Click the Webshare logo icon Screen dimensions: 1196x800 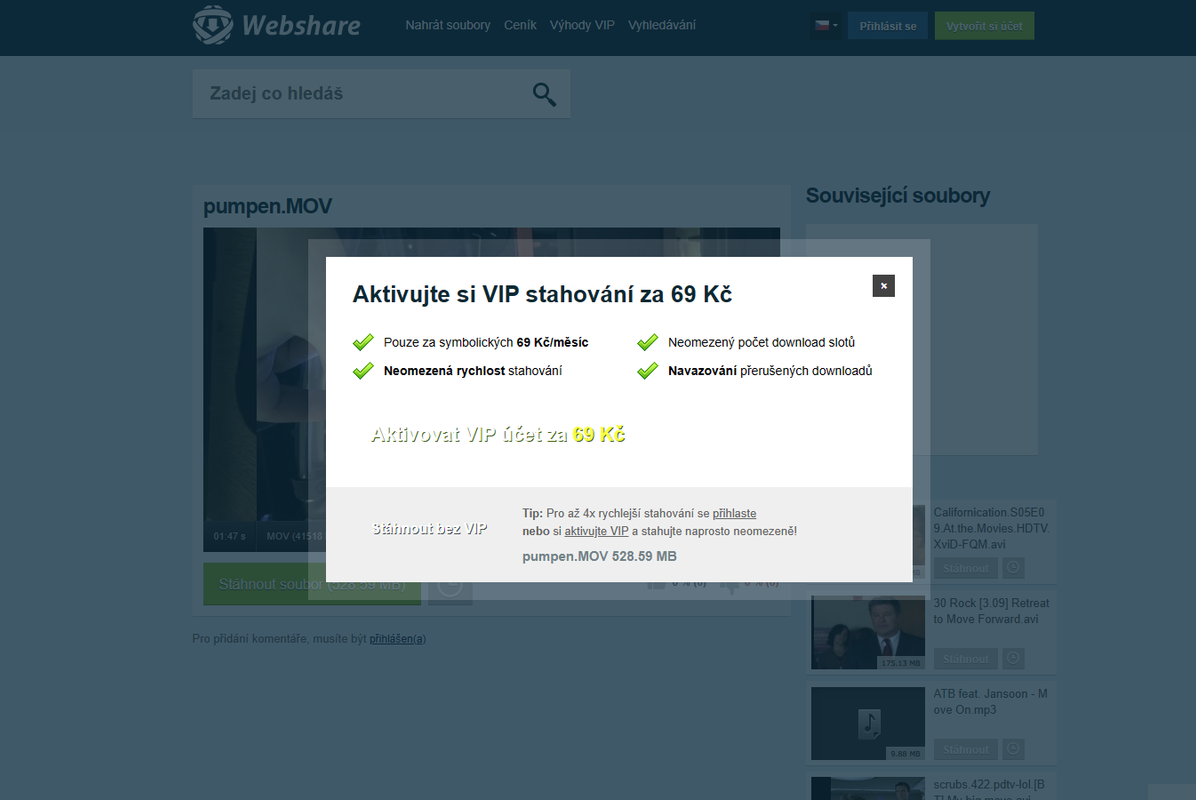[x=213, y=25]
